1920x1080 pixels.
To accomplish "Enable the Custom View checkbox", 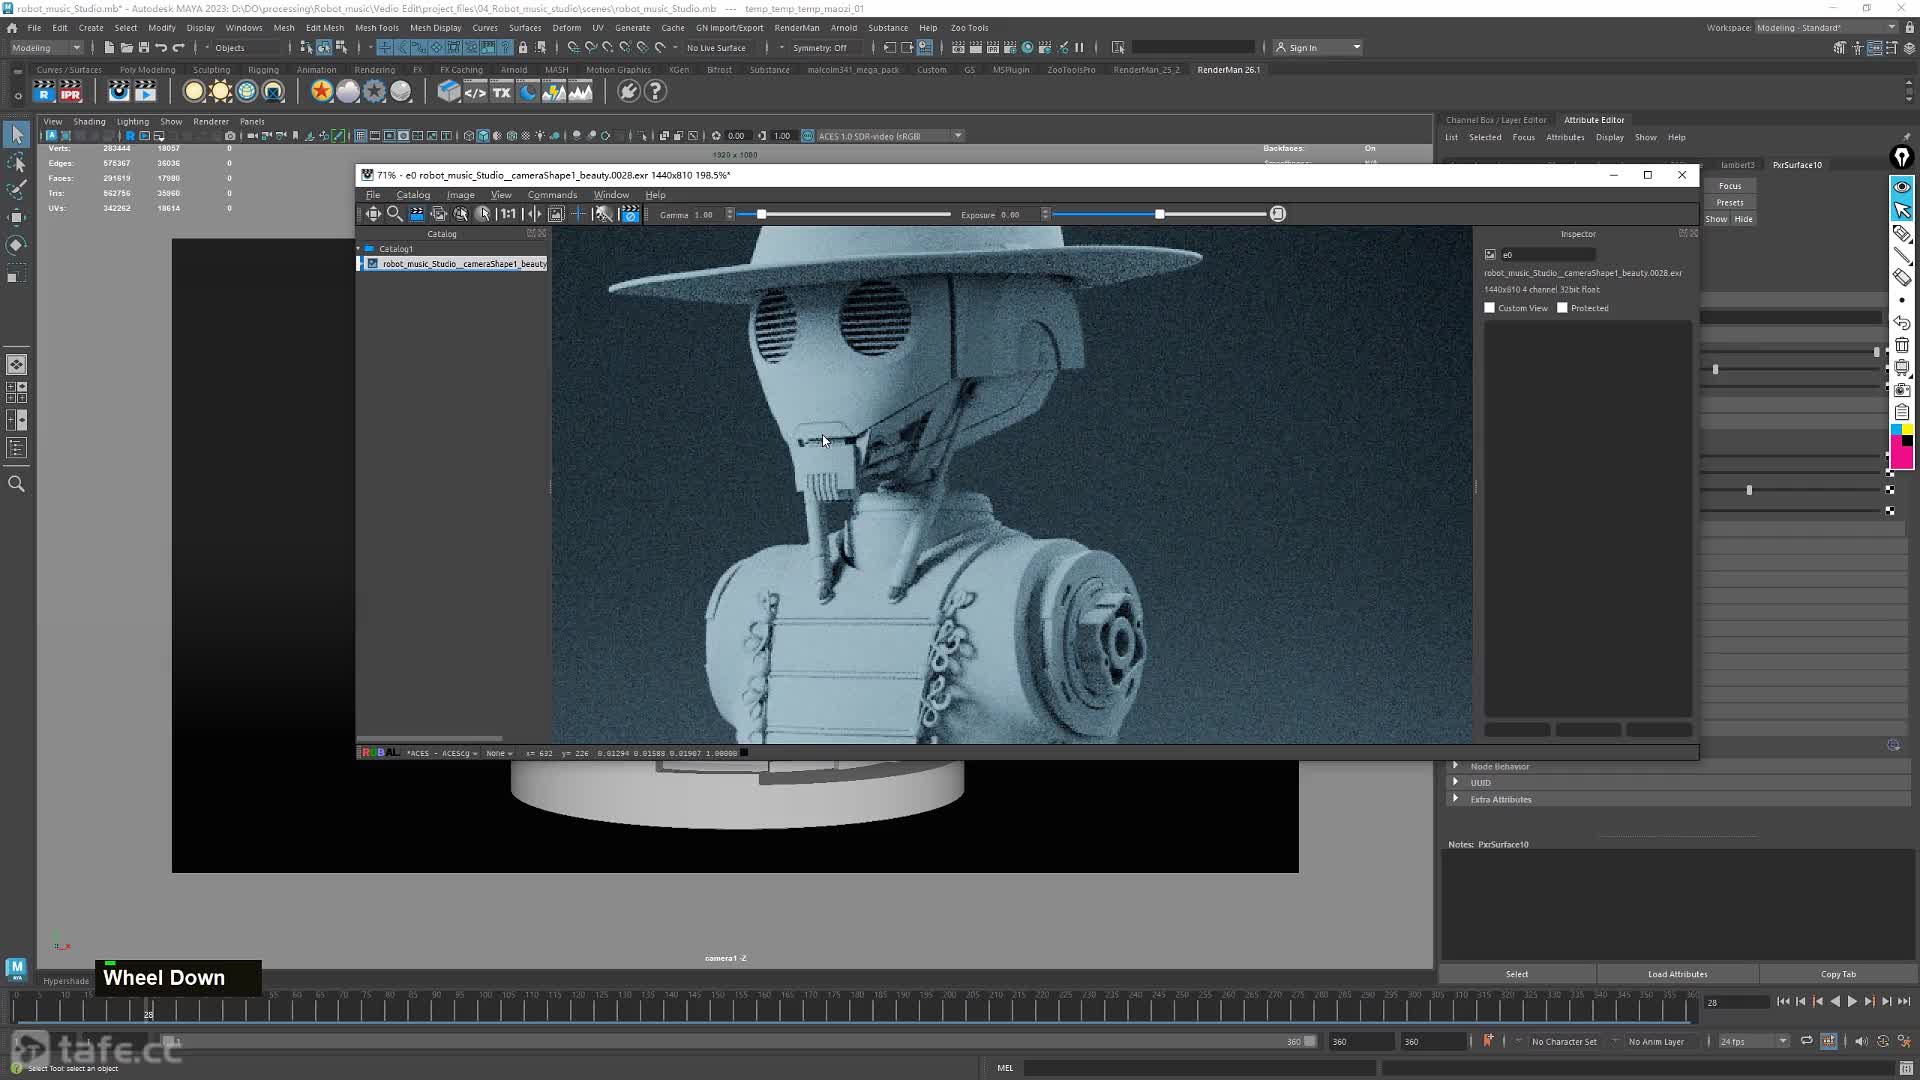I will tap(1489, 308).
